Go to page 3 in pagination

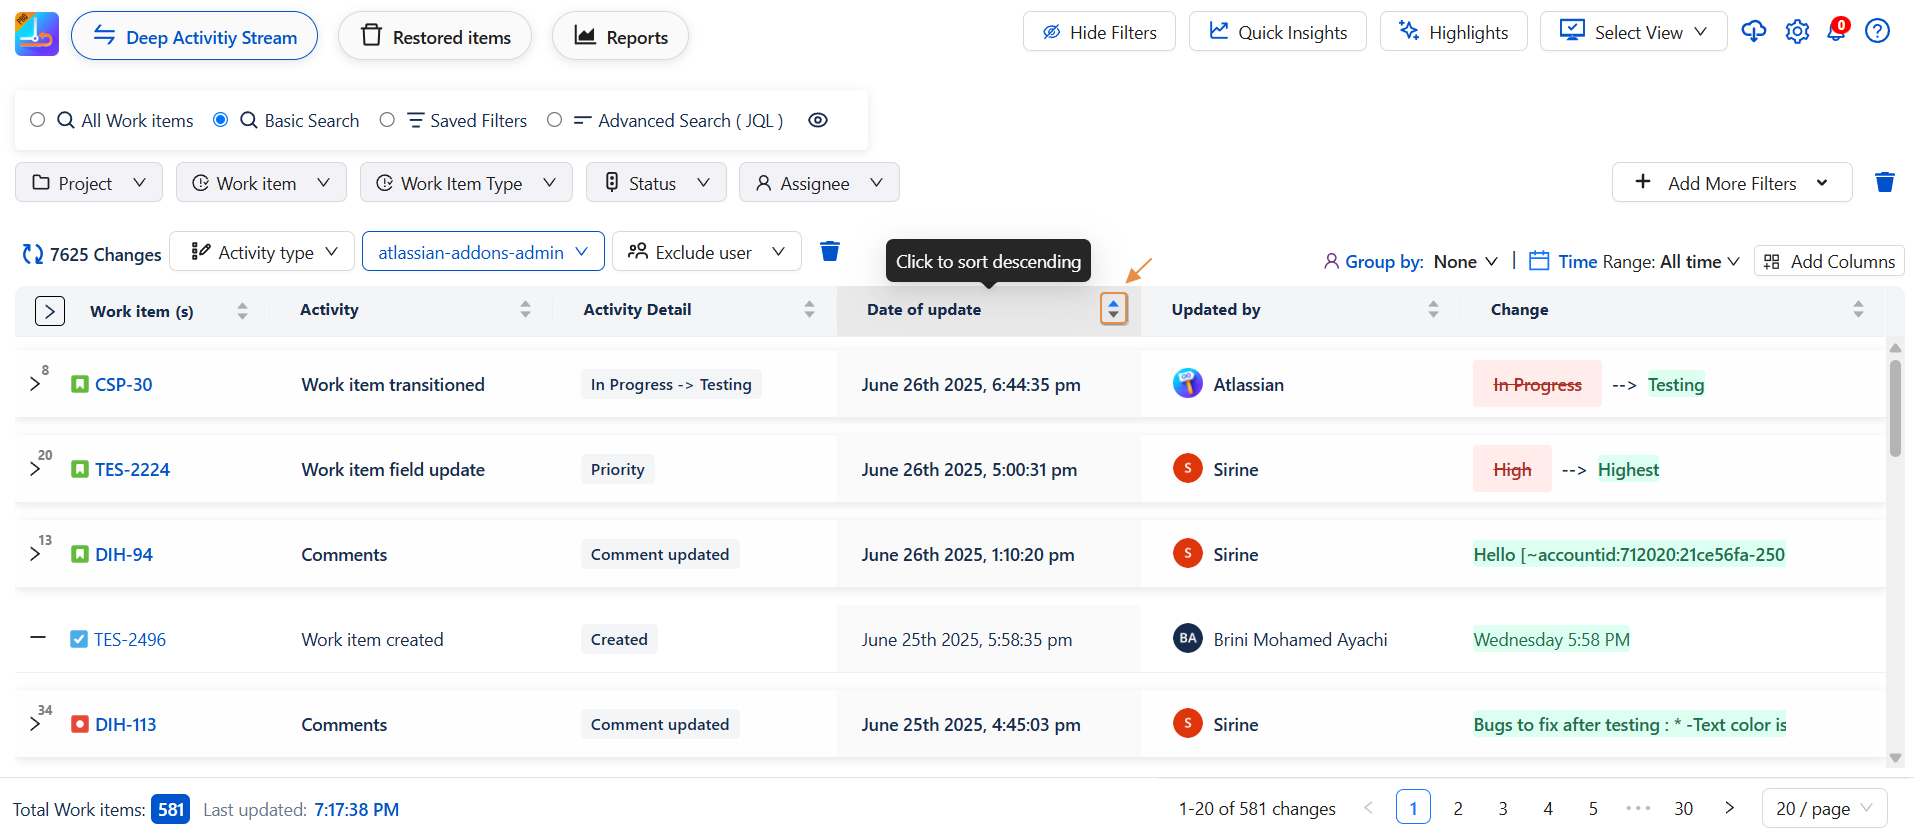coord(1502,808)
